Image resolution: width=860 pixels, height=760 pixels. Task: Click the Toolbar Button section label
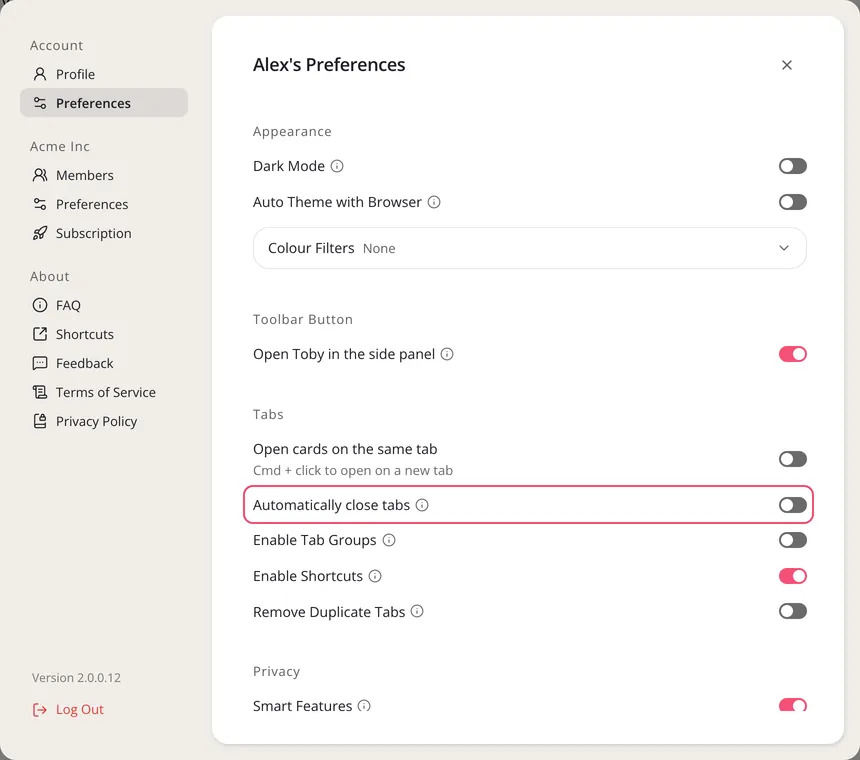point(303,319)
